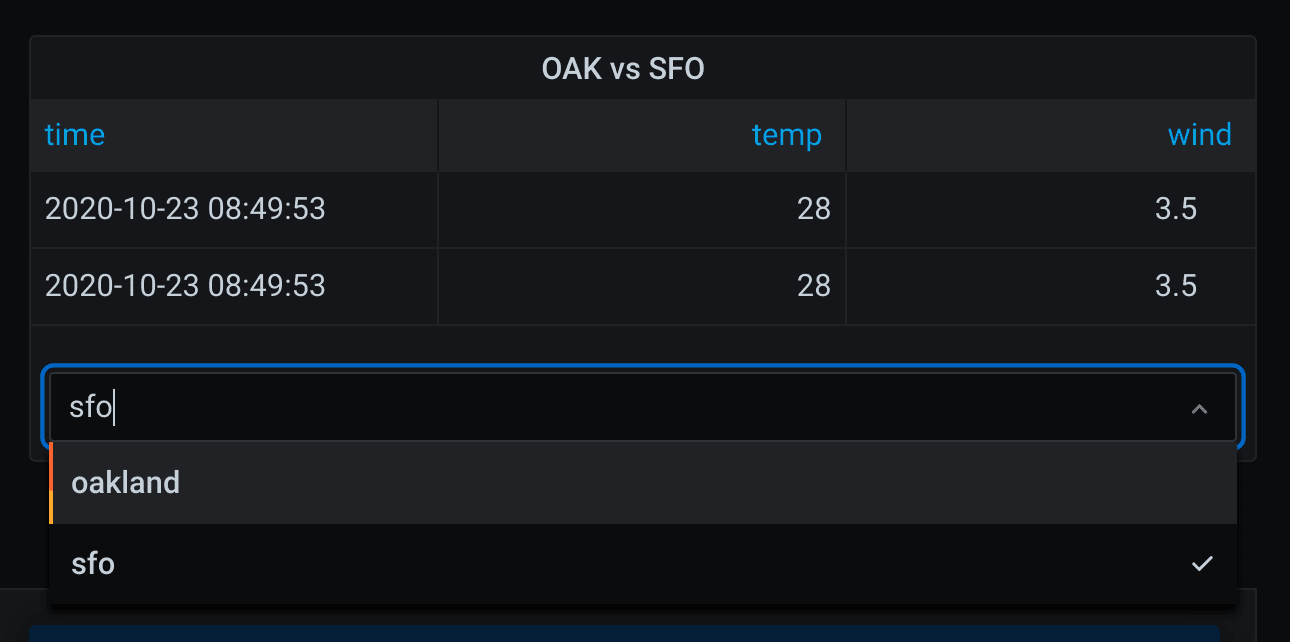Screen dimensions: 1290x642
Task: Click the divider between time and temp headers
Action: point(438,135)
